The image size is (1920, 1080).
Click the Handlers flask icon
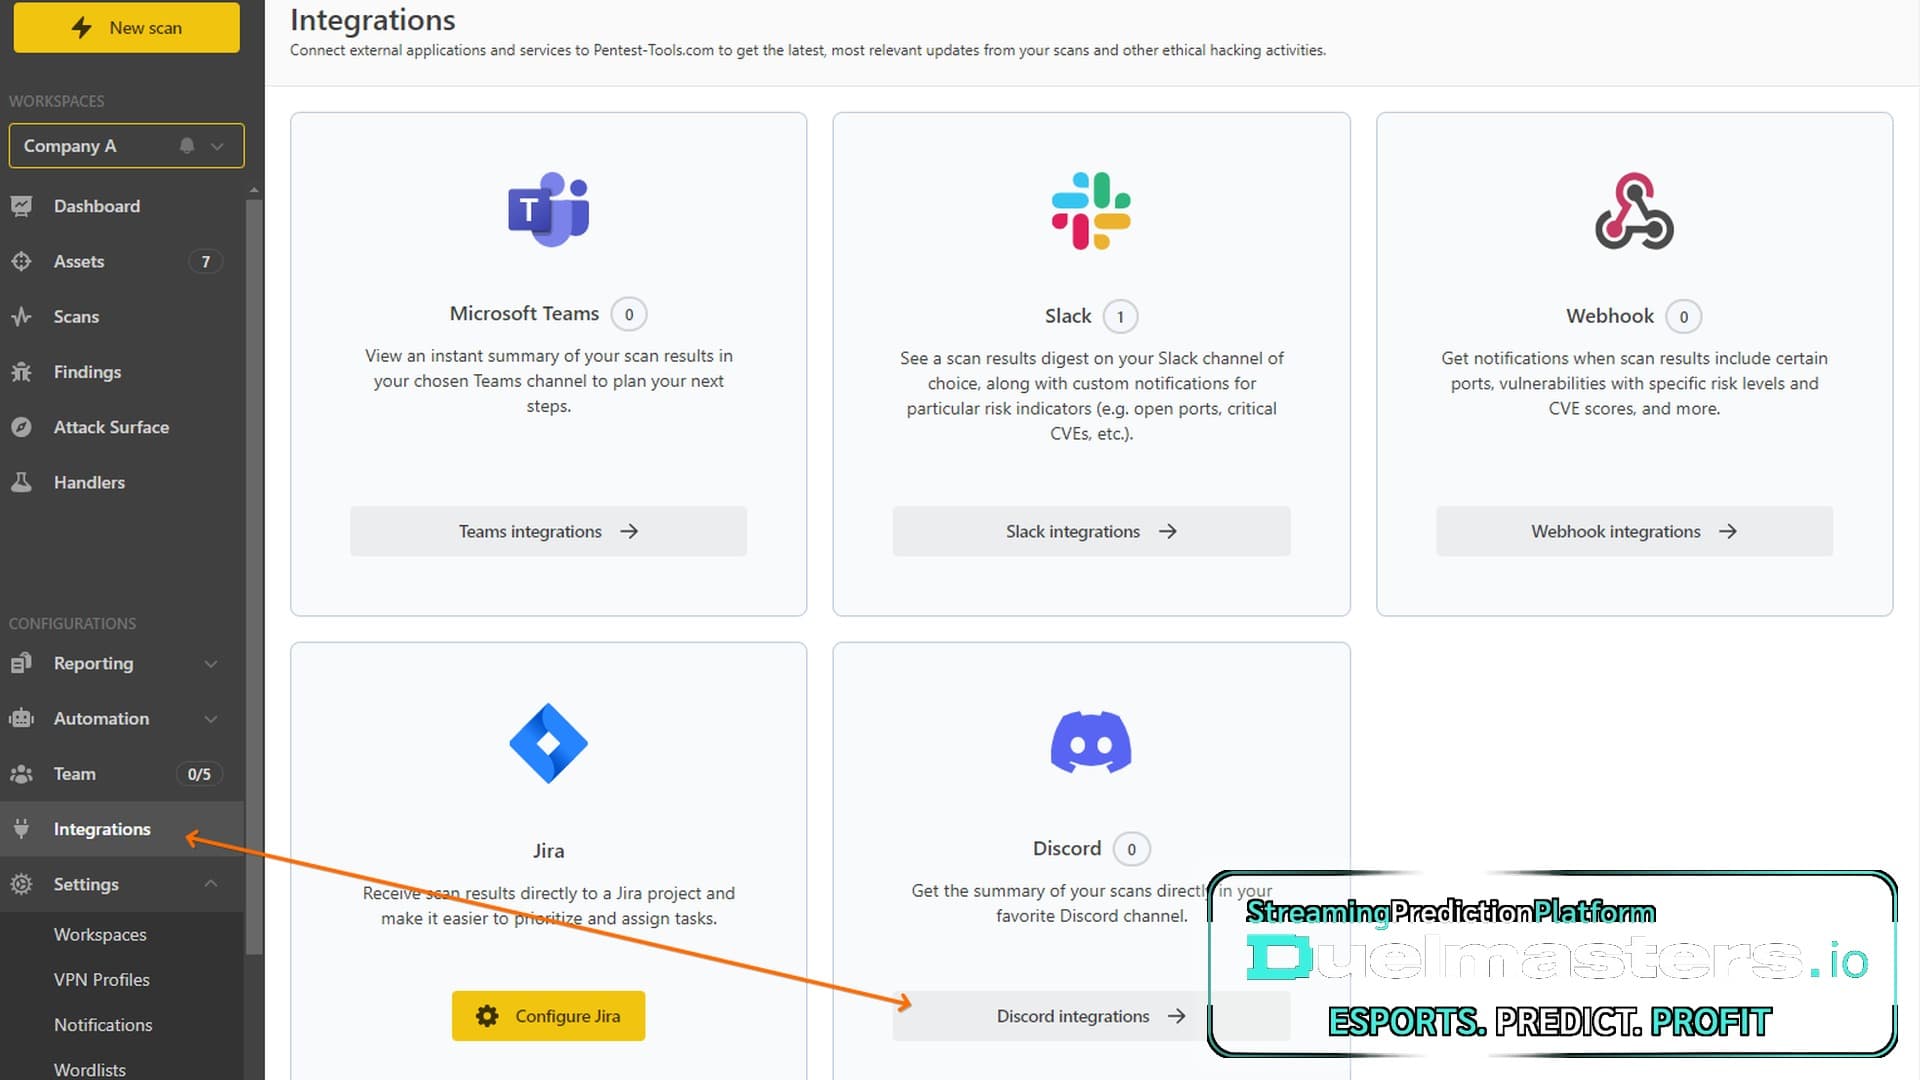21,482
